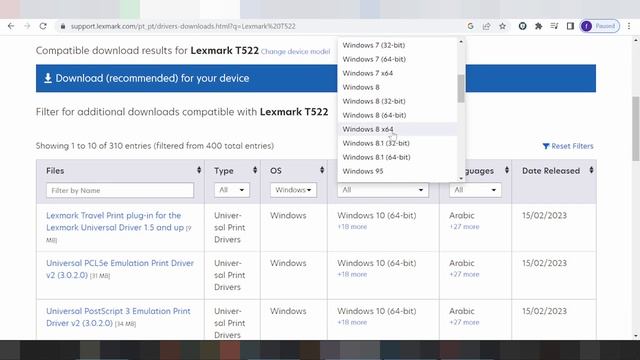Click the lock icon in address bar
Image resolution: width=640 pixels, height=360 pixels.
click(x=62, y=26)
